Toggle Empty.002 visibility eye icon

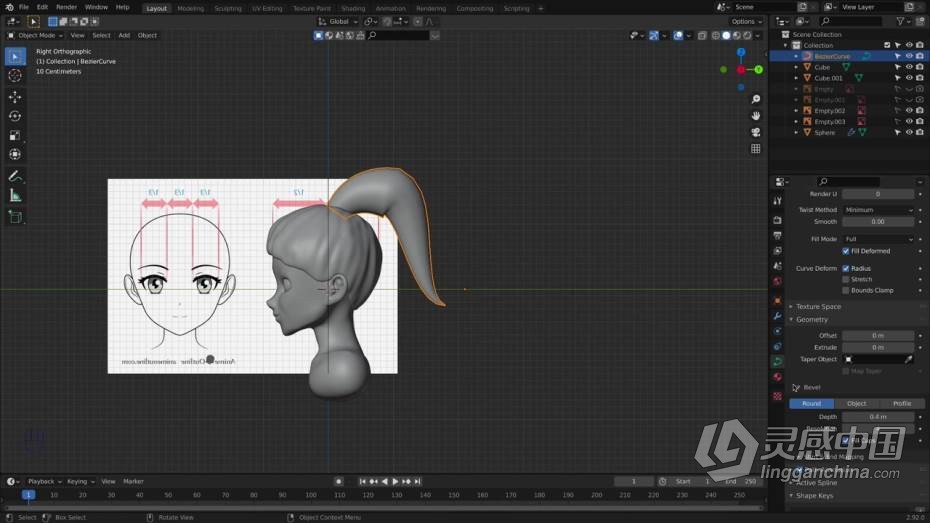tap(909, 111)
